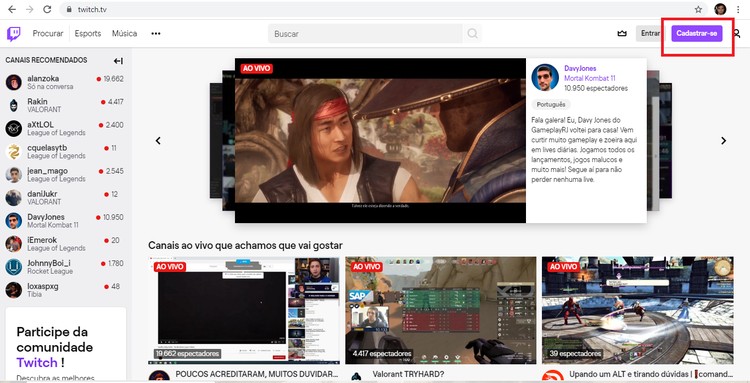The image size is (750, 383).
Task: Click DavyJones avatar in featured stream panel
Action: [545, 77]
